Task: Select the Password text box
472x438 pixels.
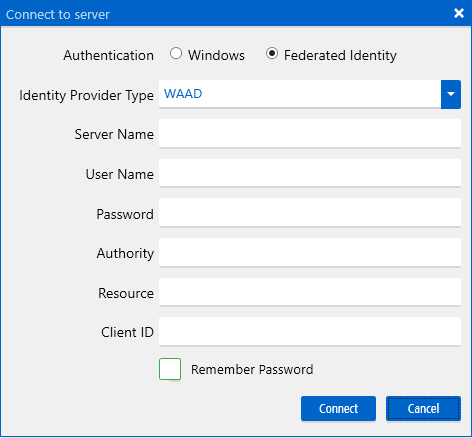Action: coord(310,213)
